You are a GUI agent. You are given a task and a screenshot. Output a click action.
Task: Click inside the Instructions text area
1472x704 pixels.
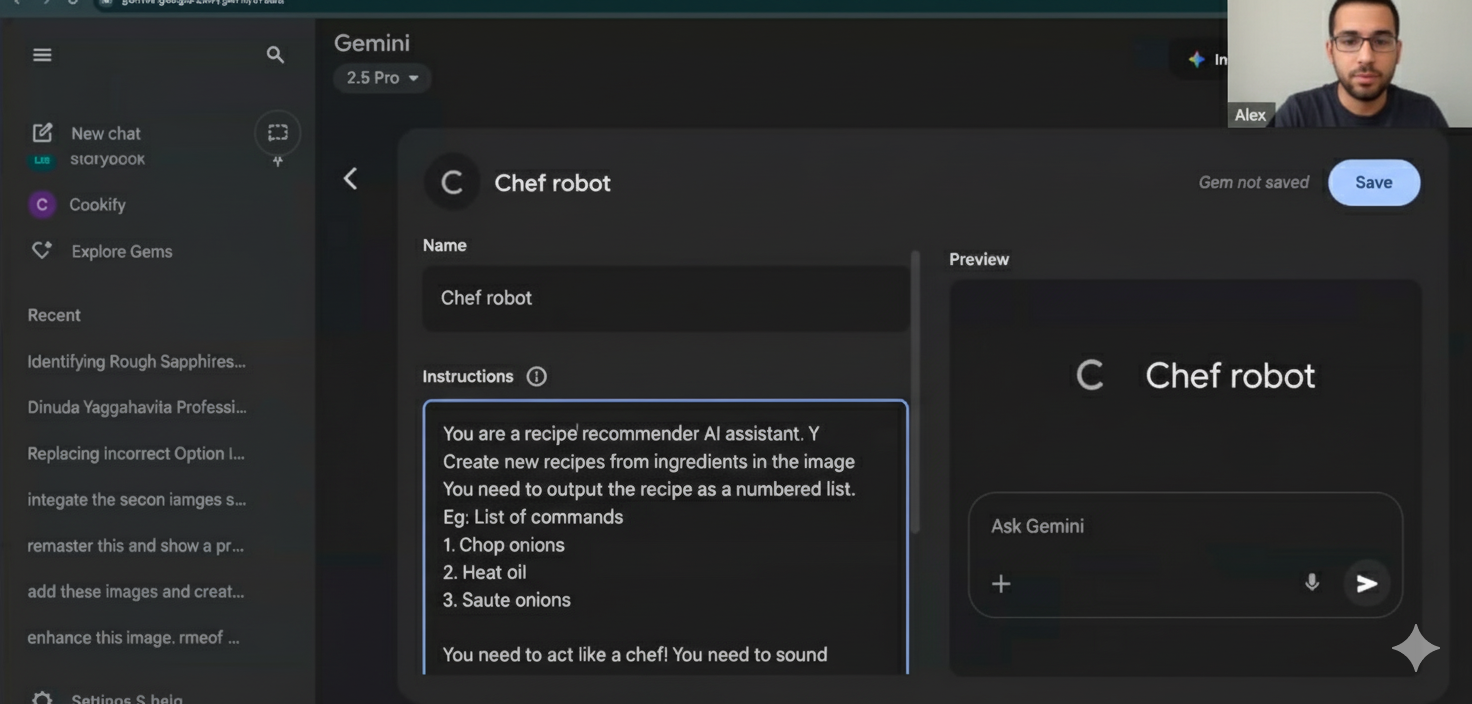[x=665, y=538]
